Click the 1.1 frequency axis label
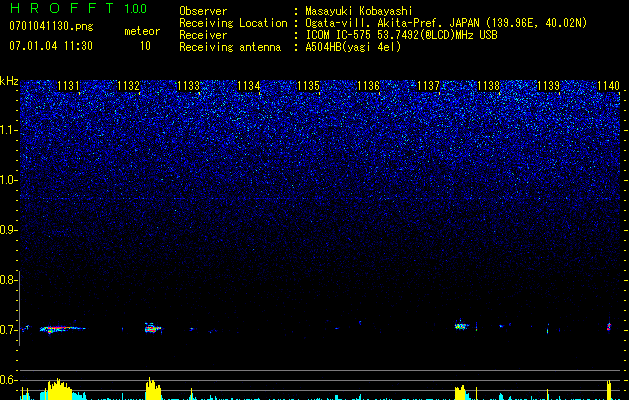 (8, 130)
